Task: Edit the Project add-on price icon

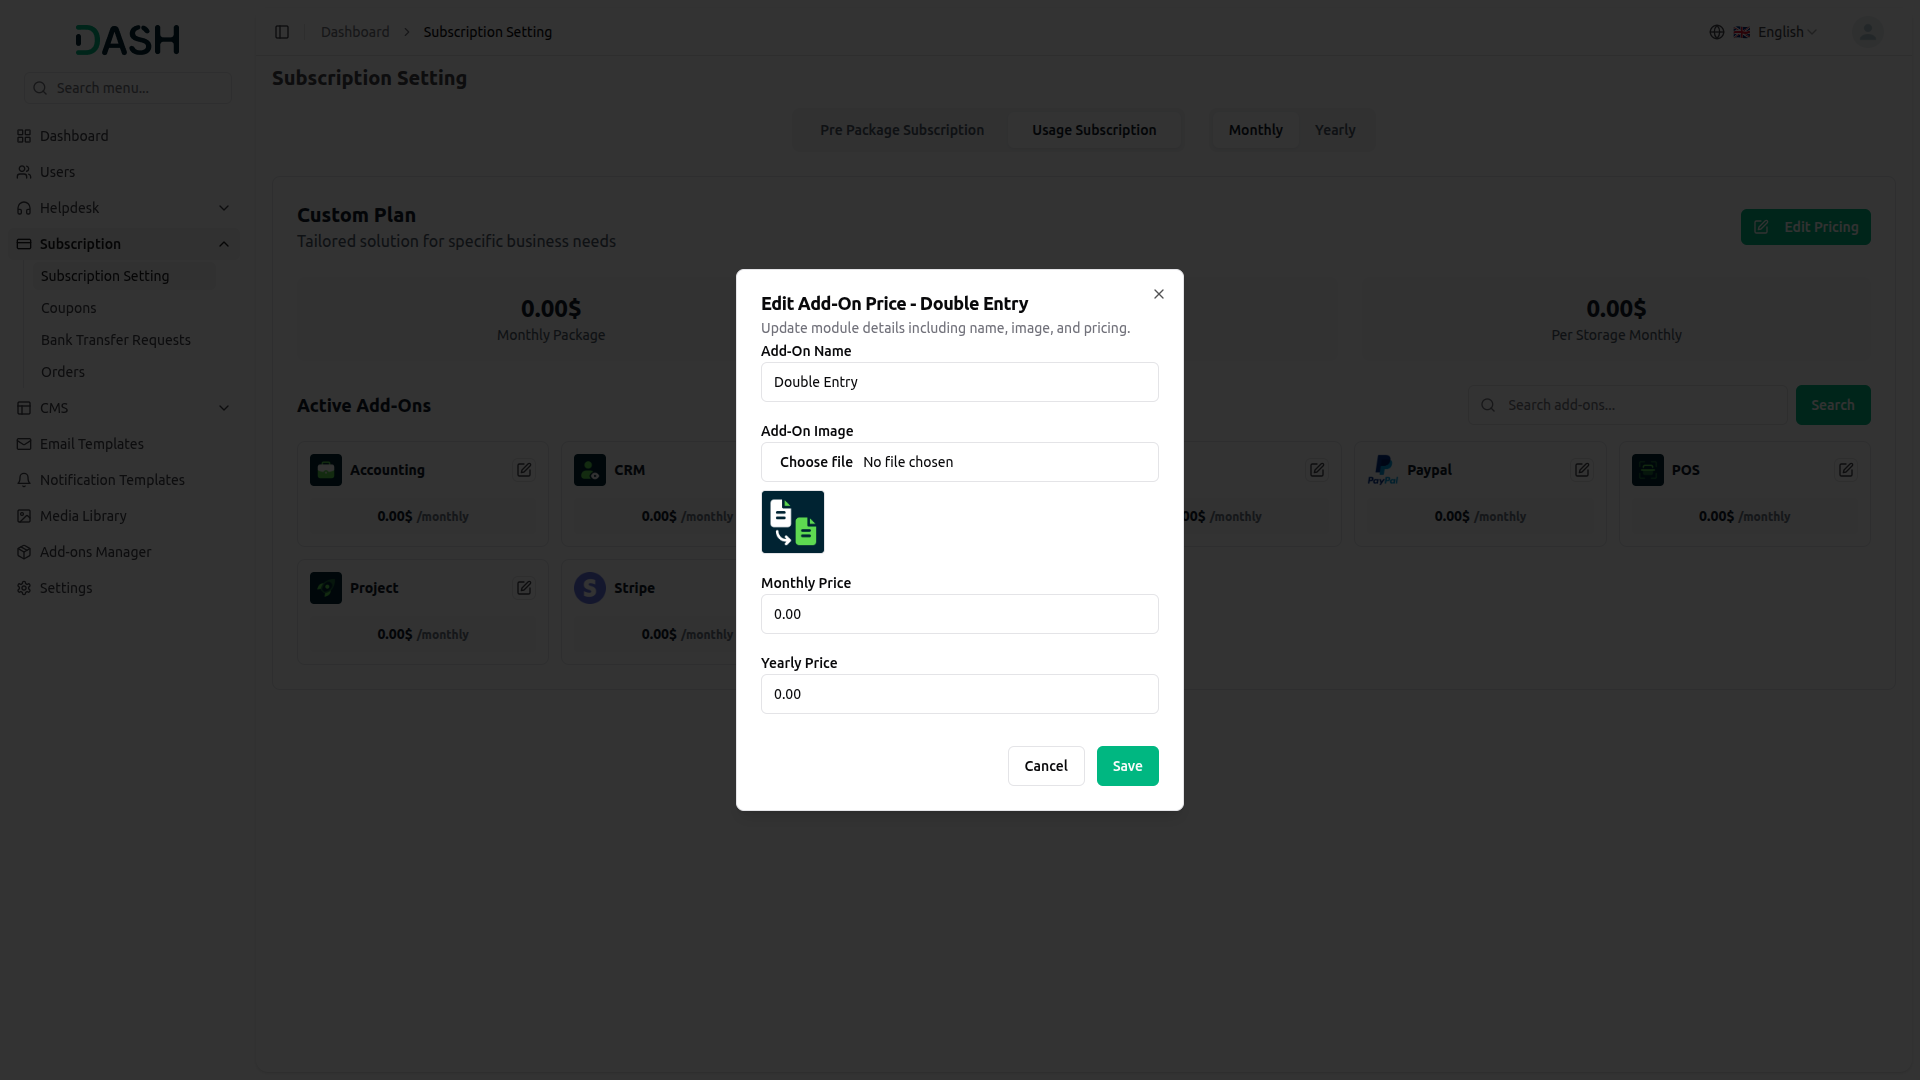Action: coord(524,588)
